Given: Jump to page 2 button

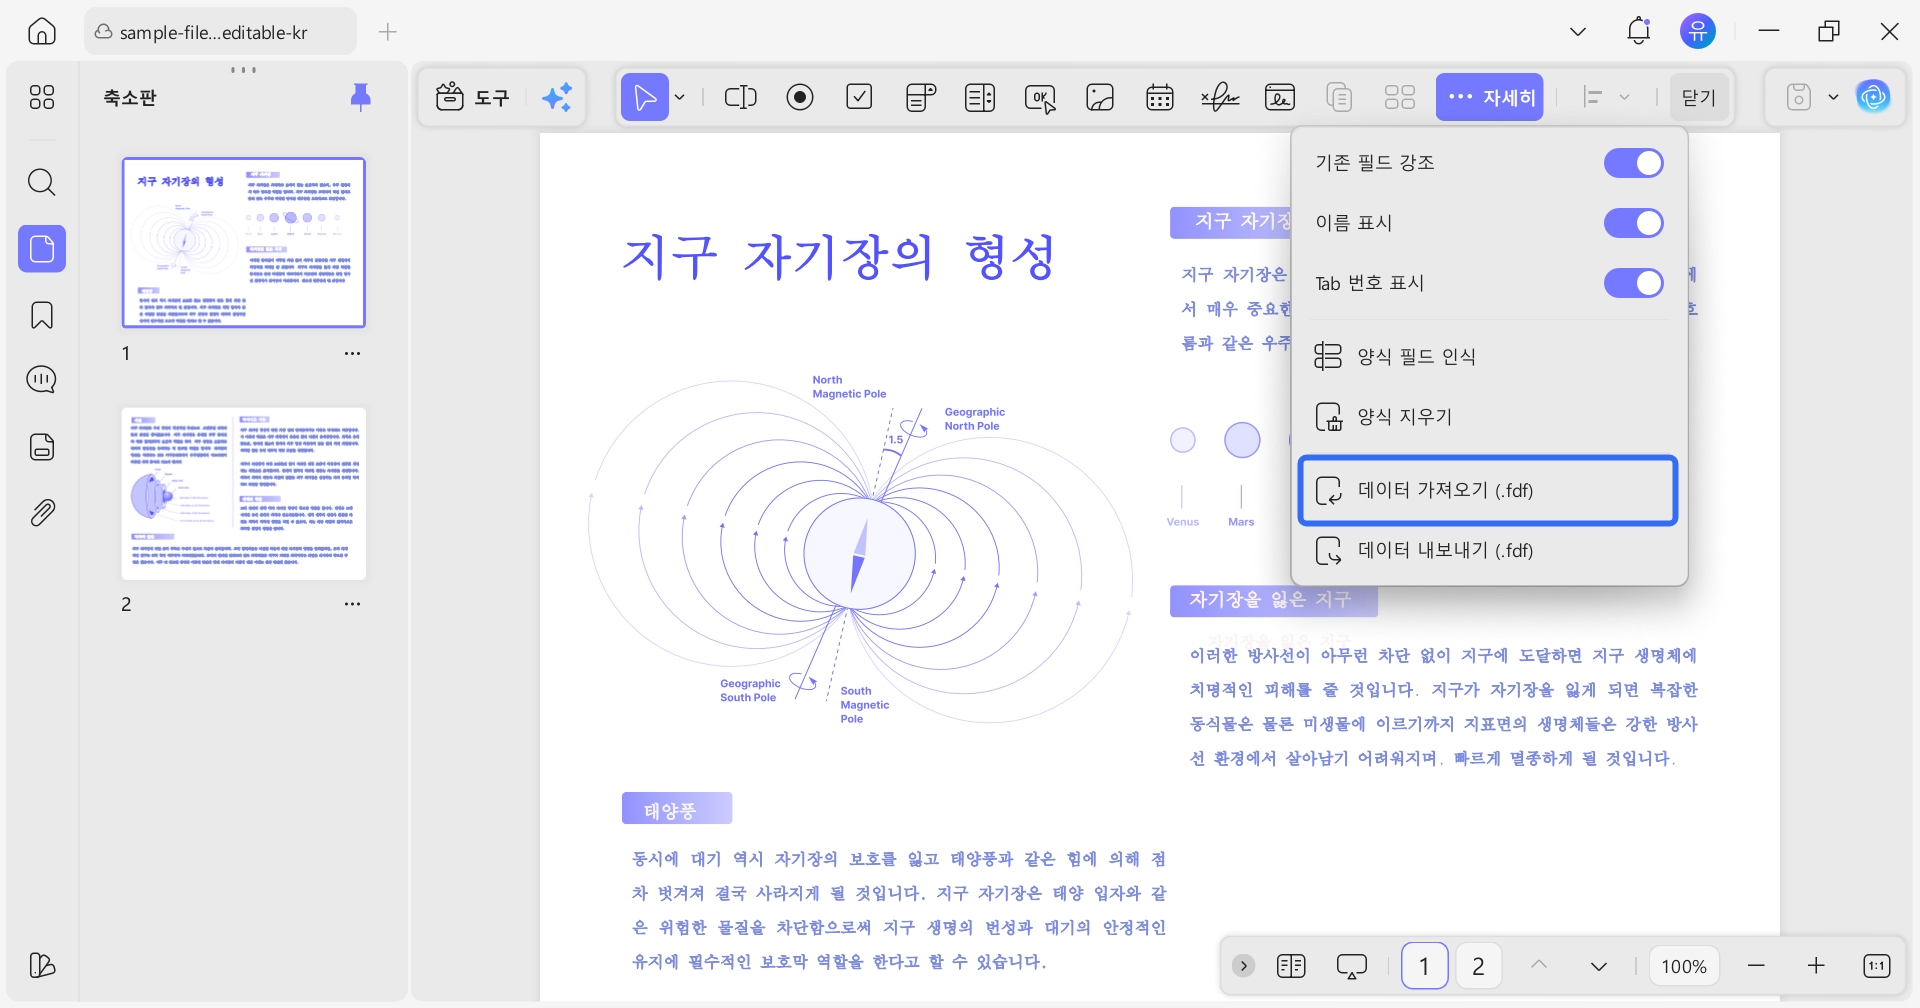Looking at the screenshot, I should [1478, 966].
